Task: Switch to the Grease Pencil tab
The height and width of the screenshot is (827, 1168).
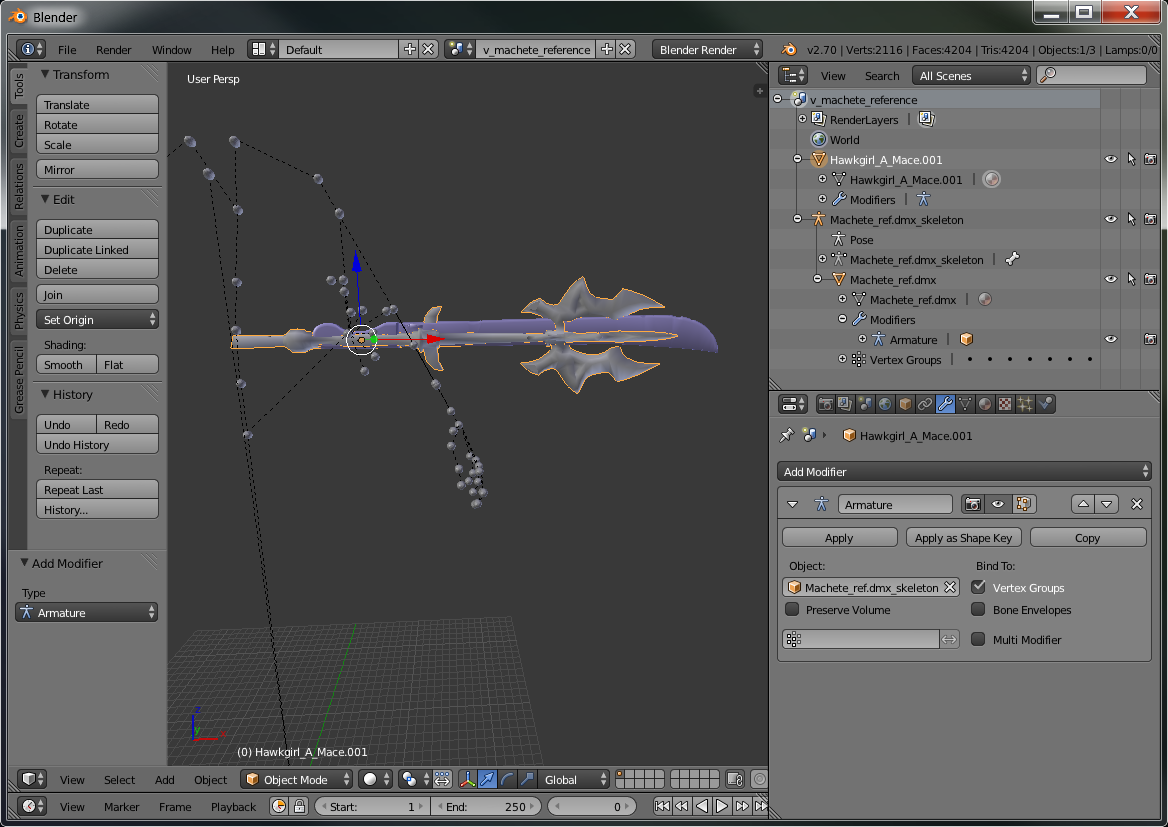Action: (x=19, y=379)
